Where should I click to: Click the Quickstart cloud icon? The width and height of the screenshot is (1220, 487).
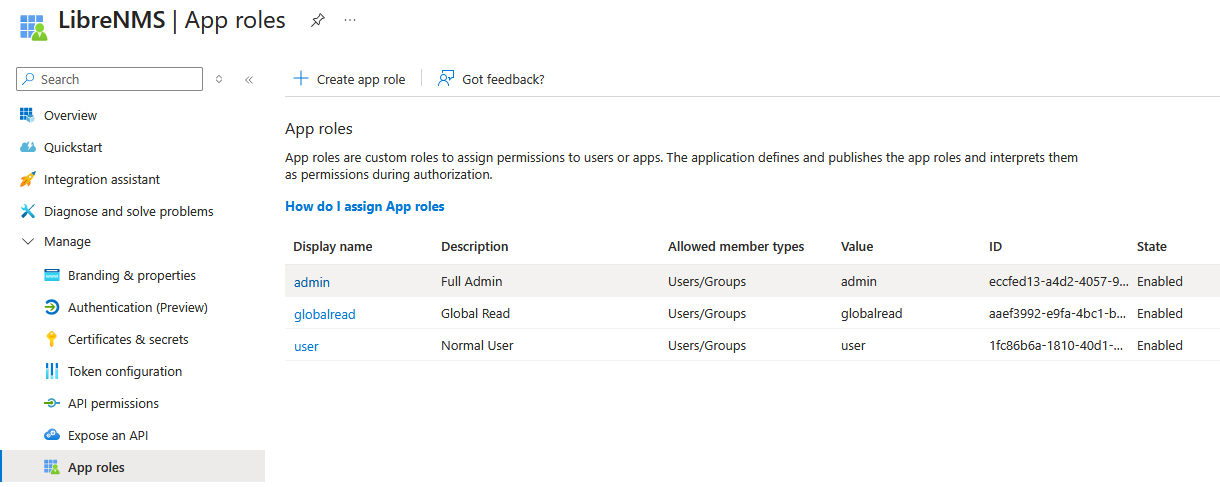point(27,147)
